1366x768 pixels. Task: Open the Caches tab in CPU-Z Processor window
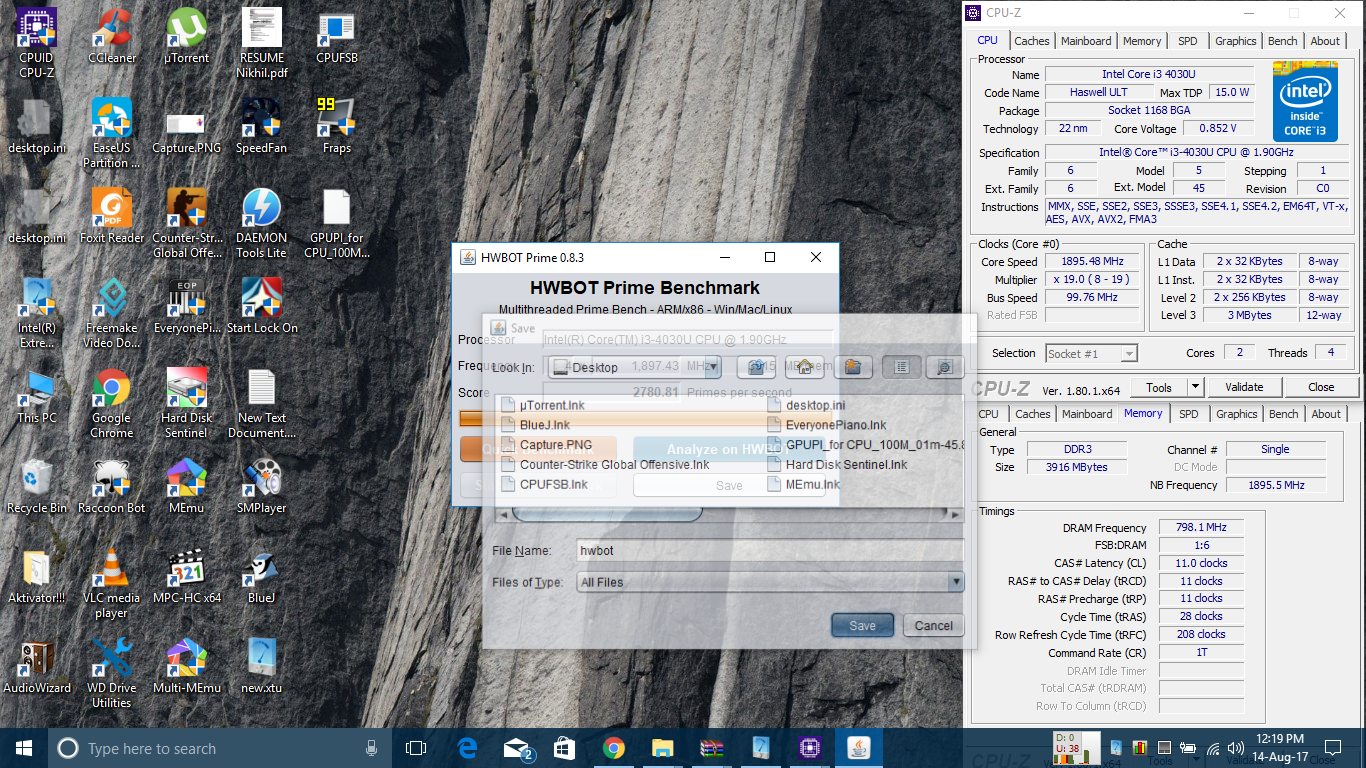1032,41
